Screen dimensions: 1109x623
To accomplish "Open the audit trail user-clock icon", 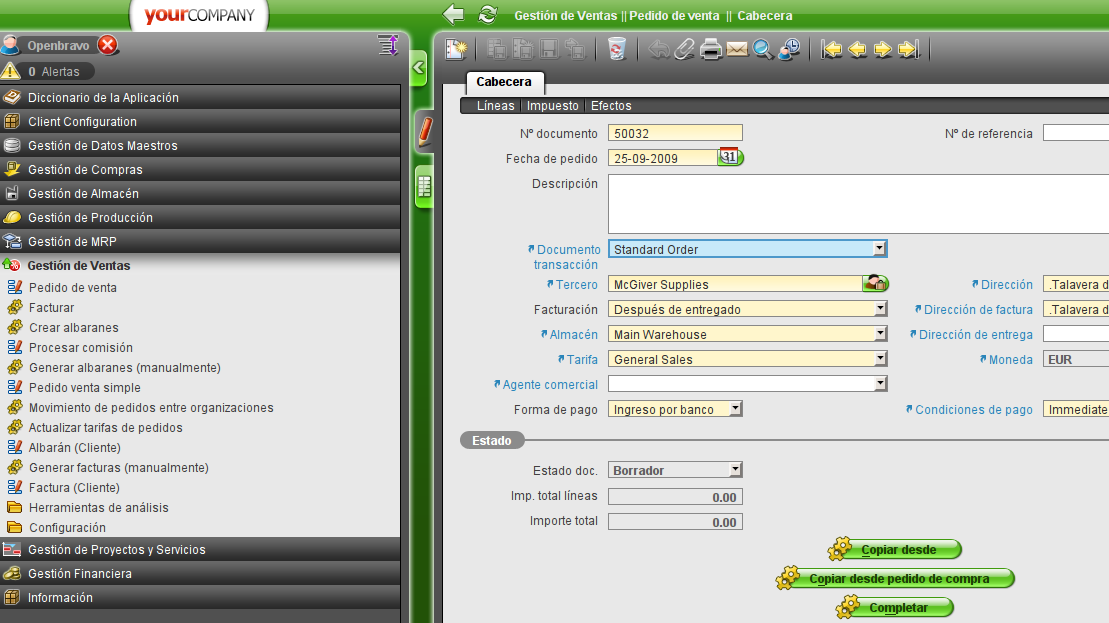I will 789,50.
